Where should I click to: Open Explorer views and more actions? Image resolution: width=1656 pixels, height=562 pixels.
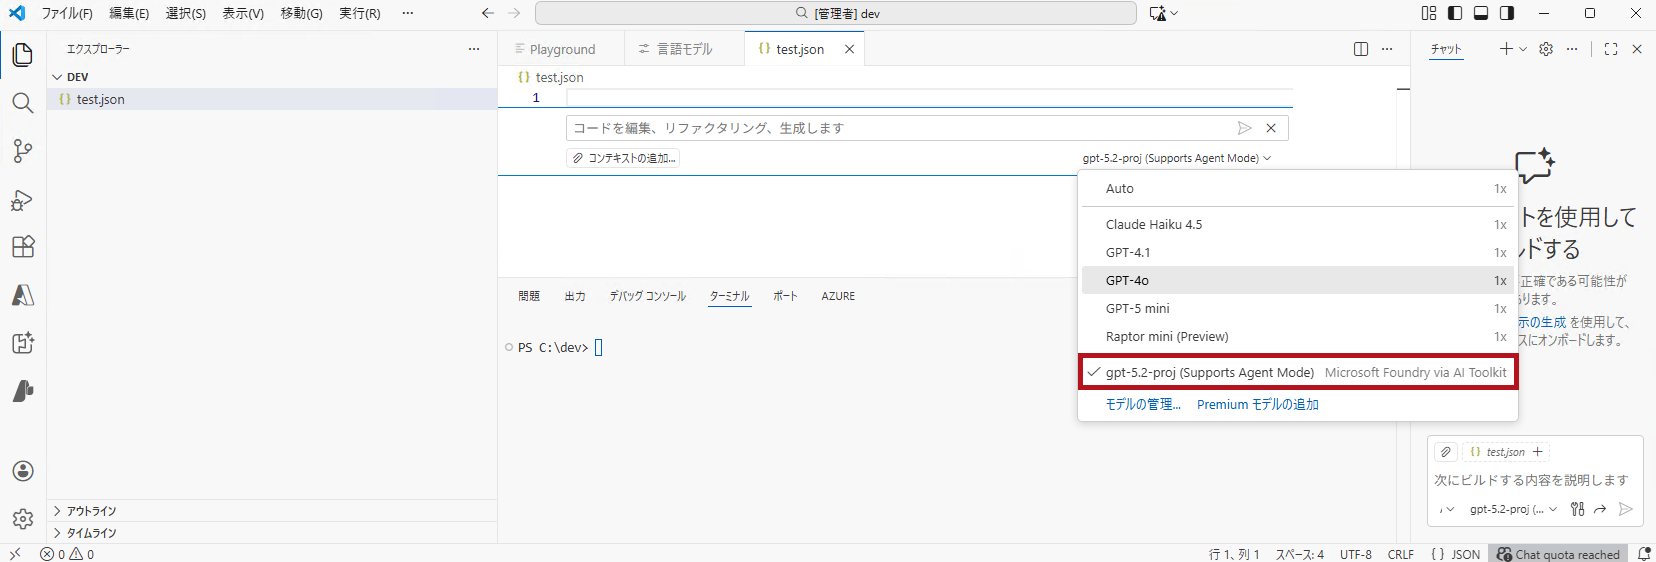(x=474, y=49)
